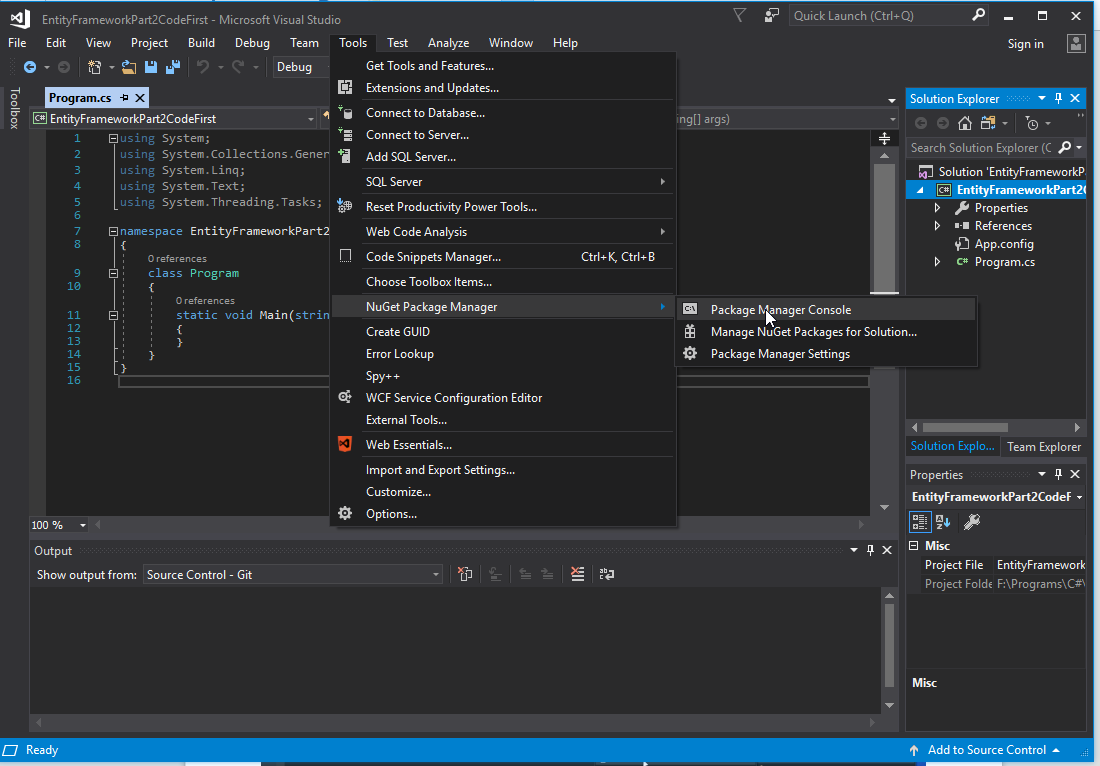Sort properties alphabetically in Properties panel

pos(941,521)
